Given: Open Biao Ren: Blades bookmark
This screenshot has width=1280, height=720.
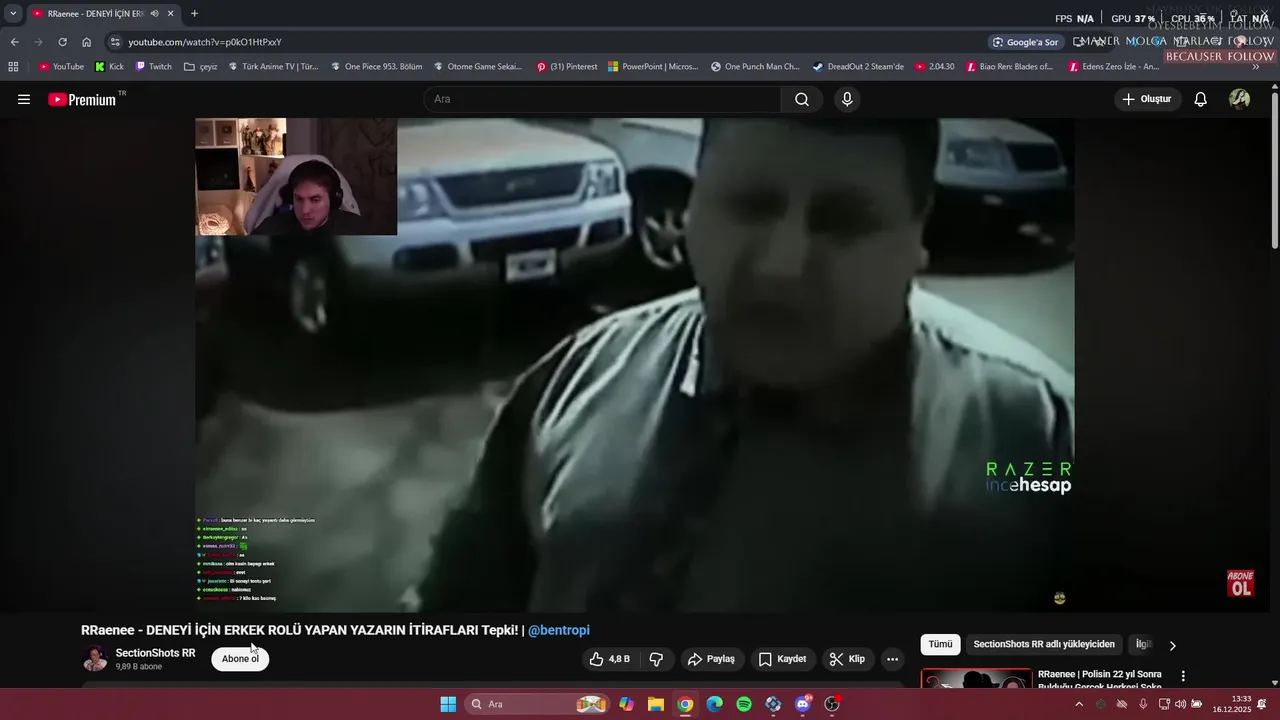Looking at the screenshot, I should click(x=1009, y=67).
